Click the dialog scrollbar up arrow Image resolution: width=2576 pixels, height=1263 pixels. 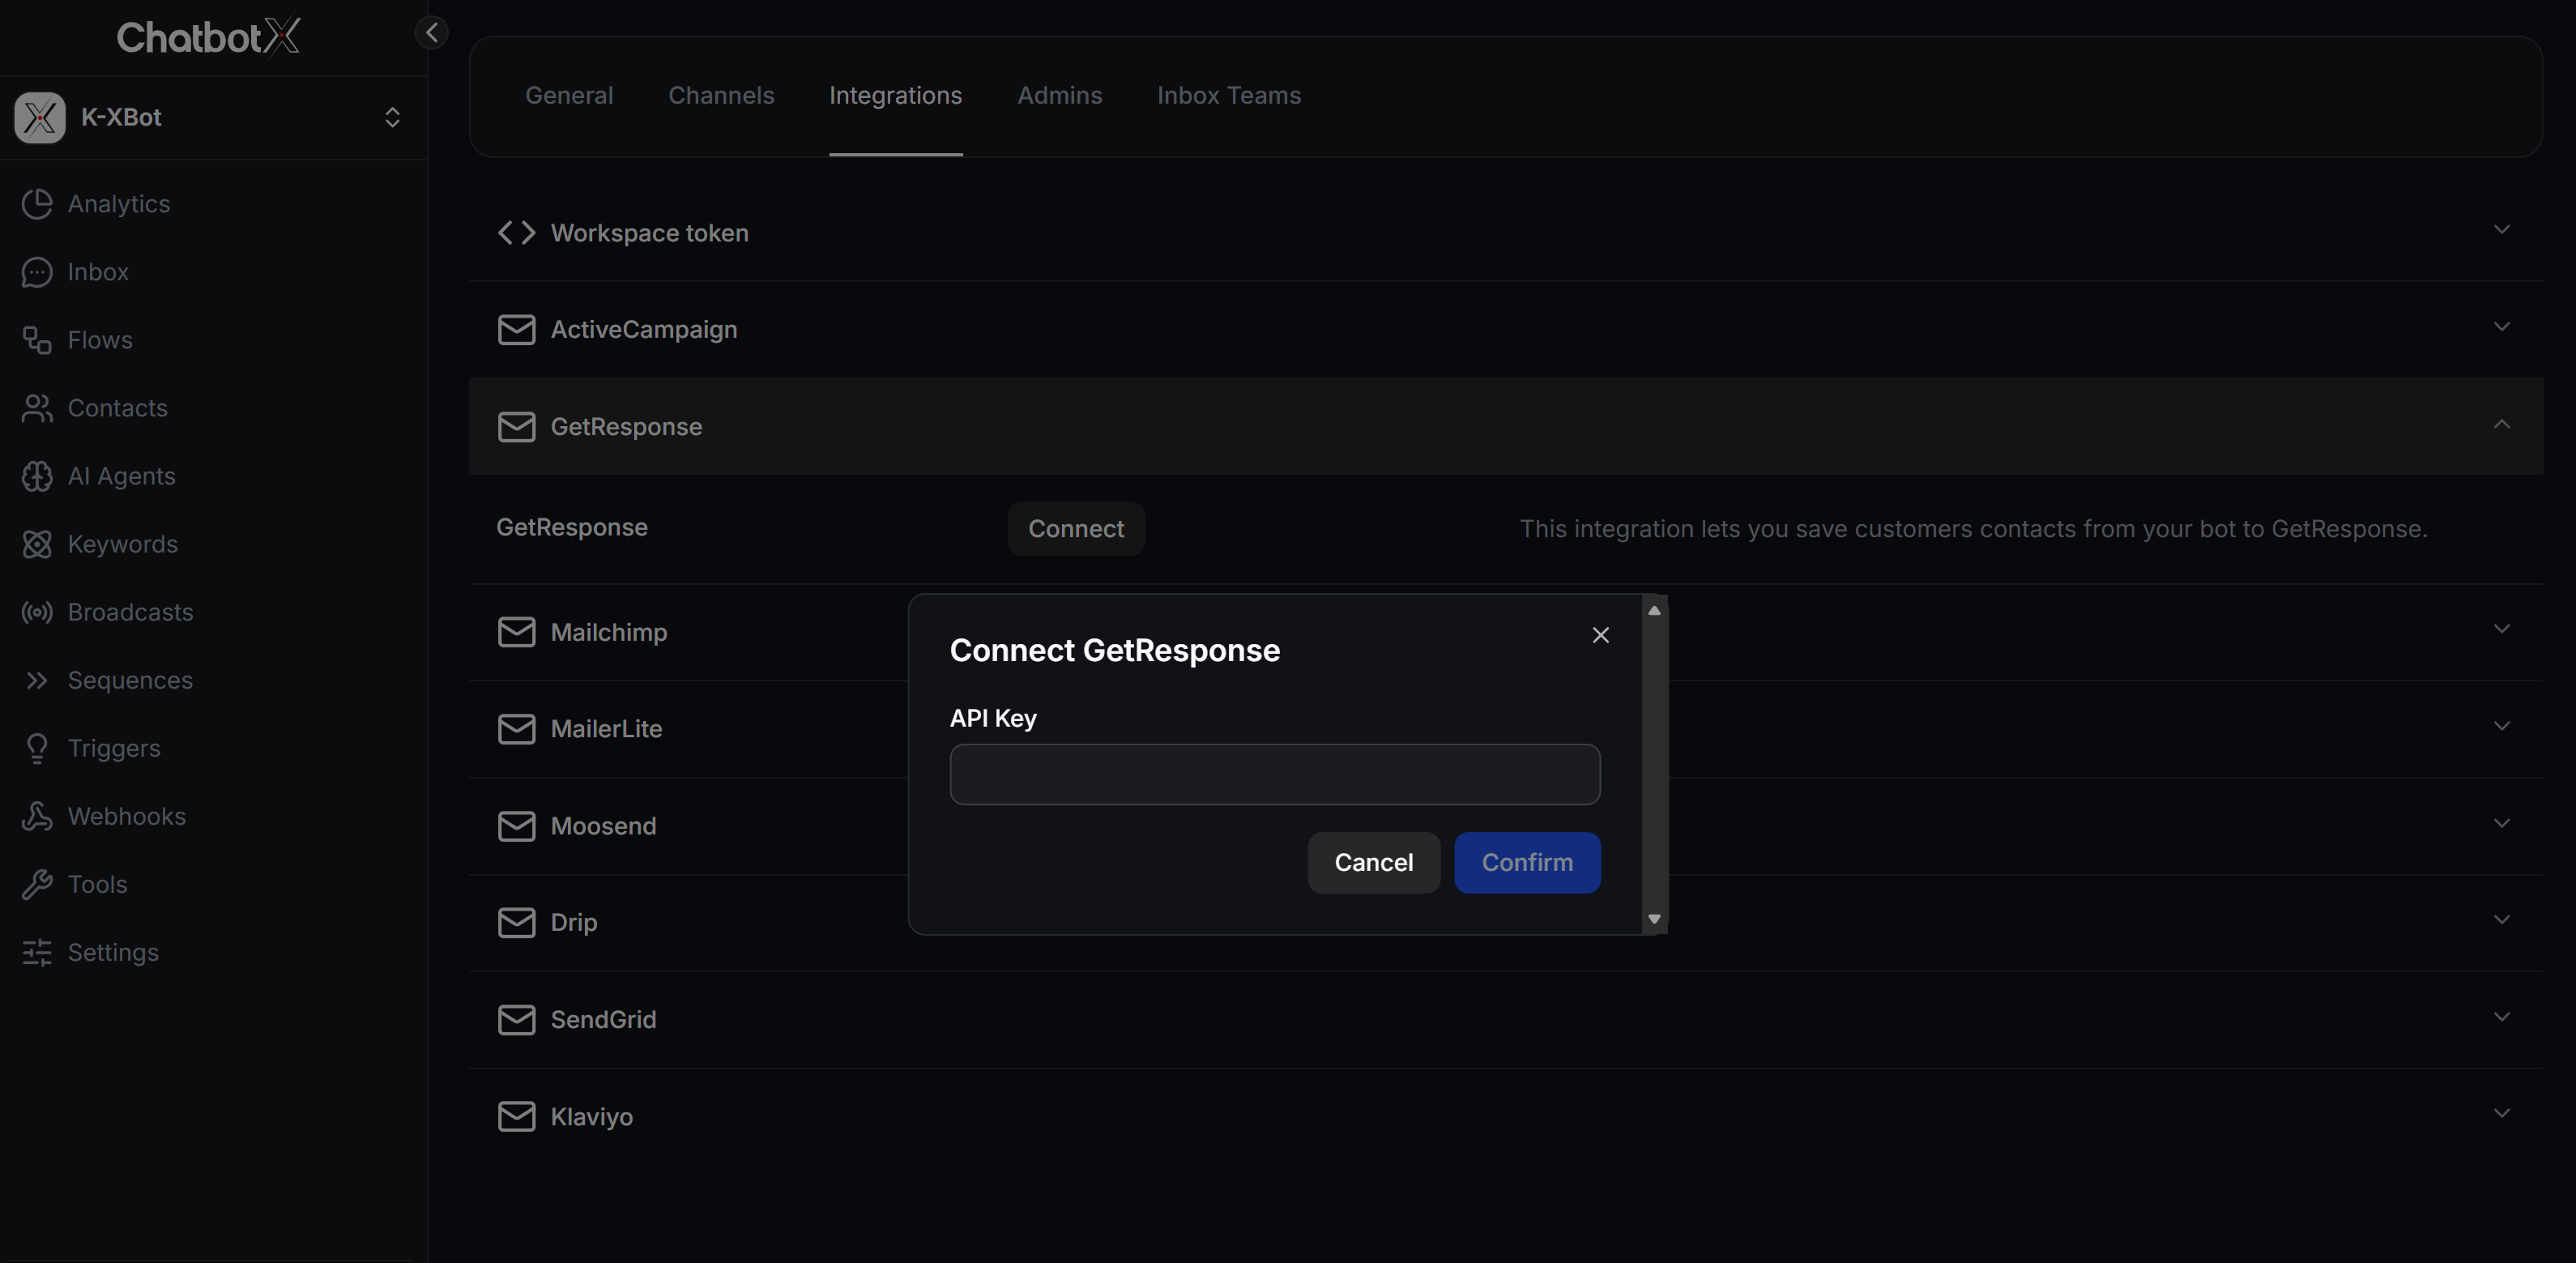click(x=1654, y=610)
